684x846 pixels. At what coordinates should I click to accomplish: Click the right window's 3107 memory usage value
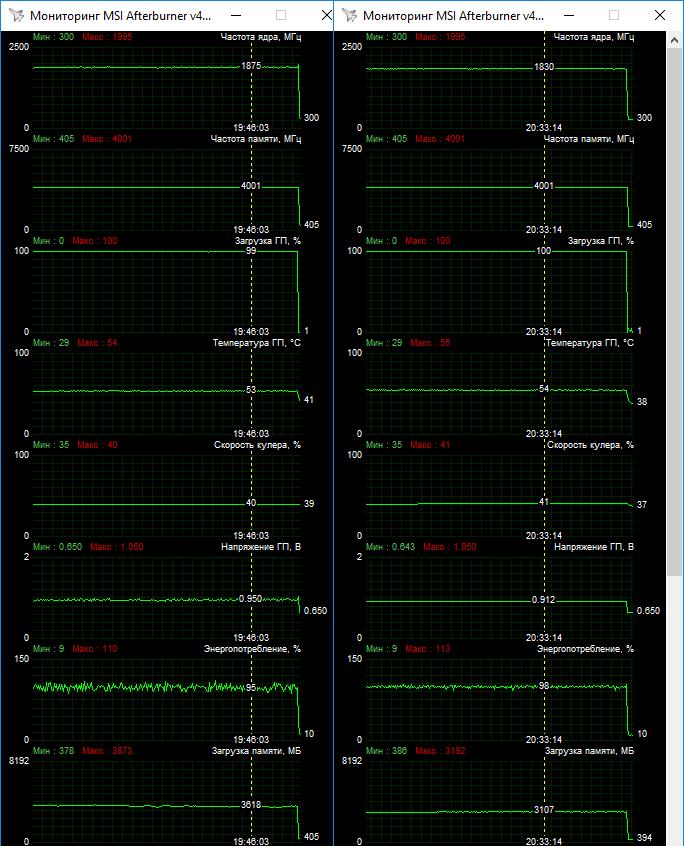544,810
